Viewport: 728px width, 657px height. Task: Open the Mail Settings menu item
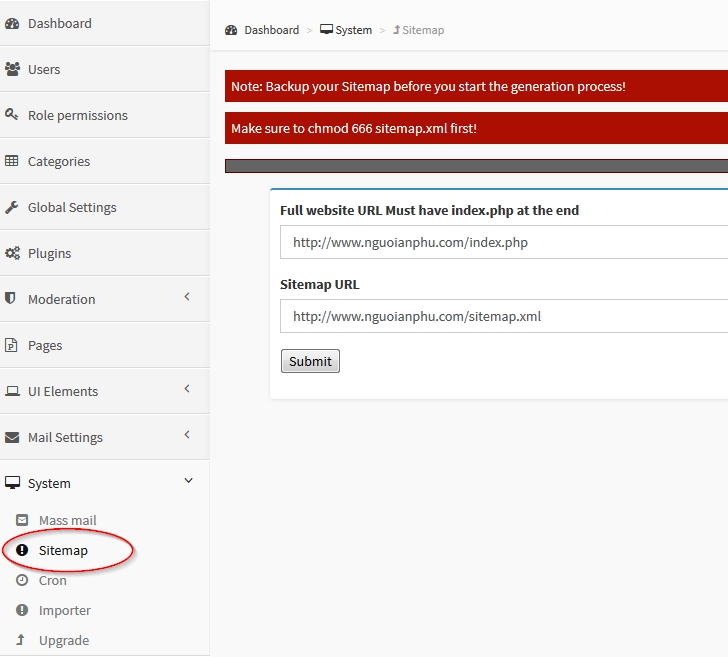click(x=104, y=437)
